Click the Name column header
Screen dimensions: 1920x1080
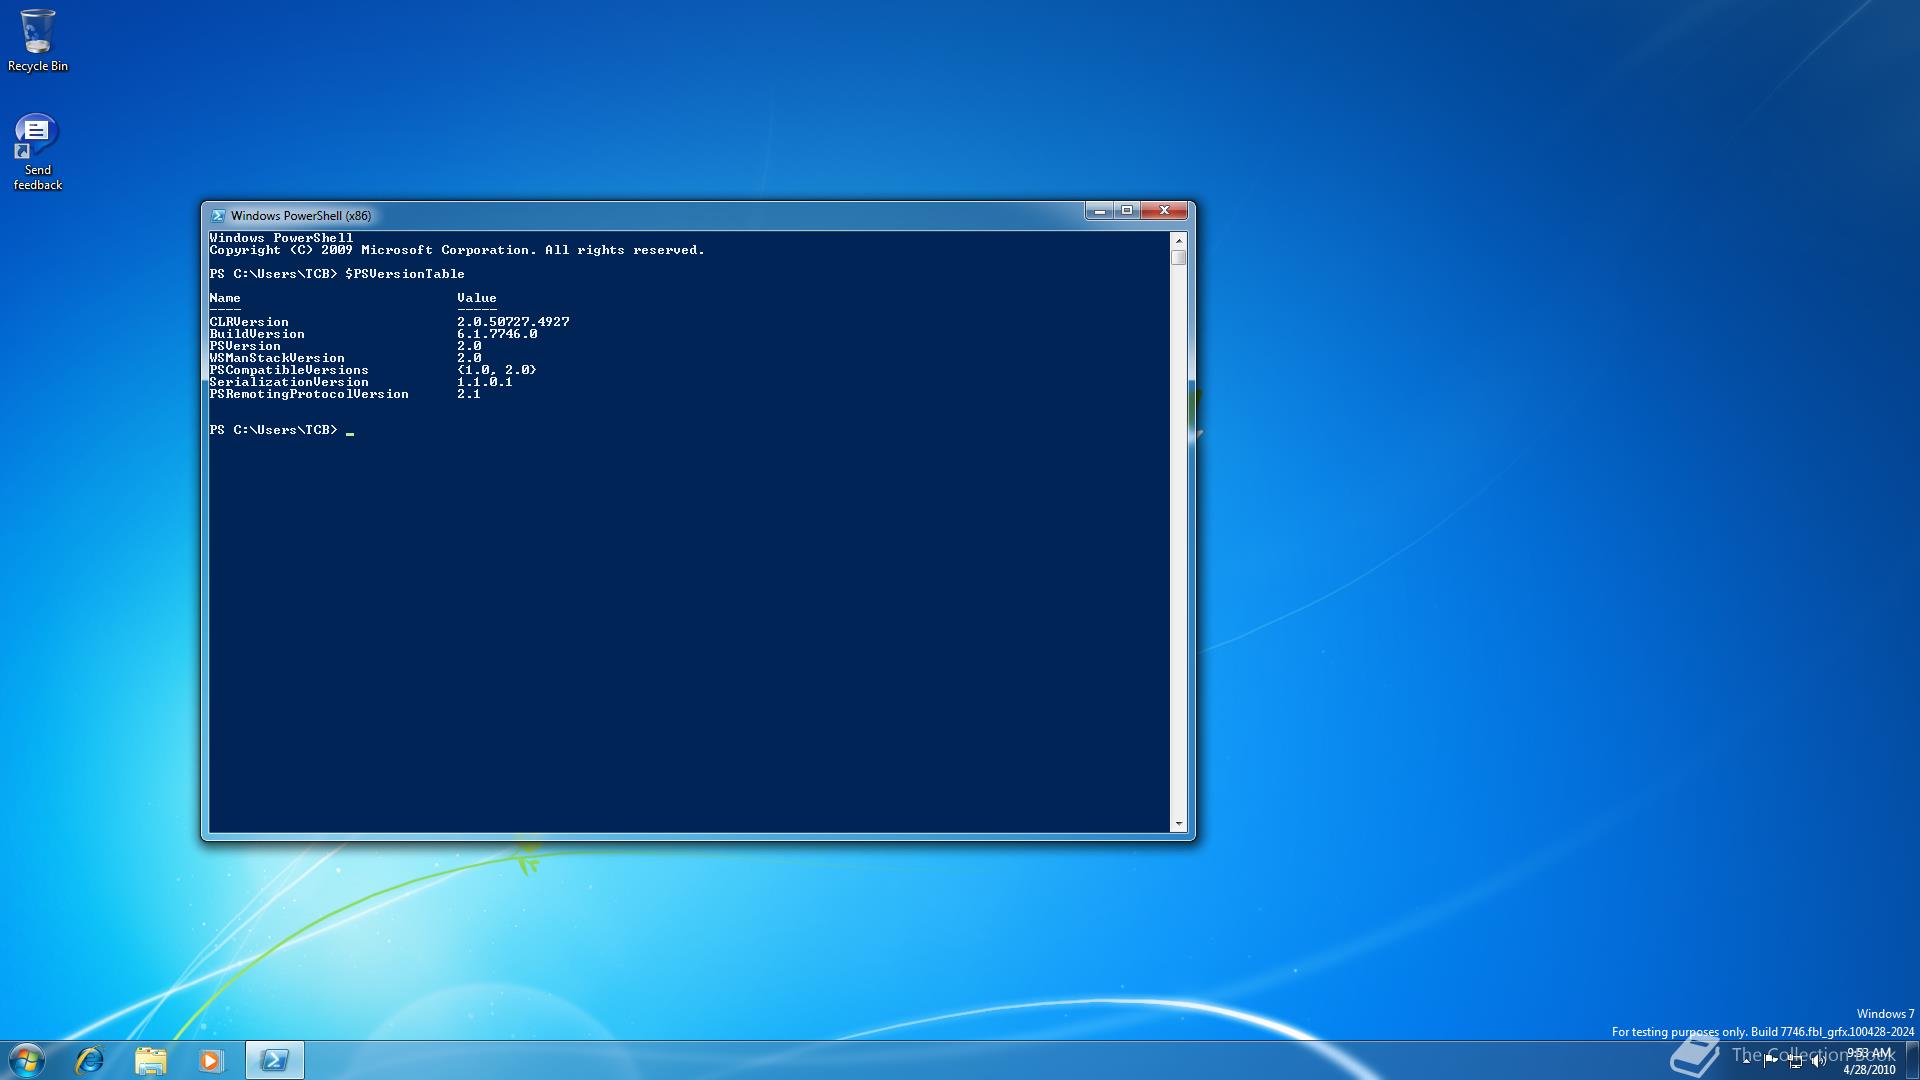pyautogui.click(x=225, y=298)
